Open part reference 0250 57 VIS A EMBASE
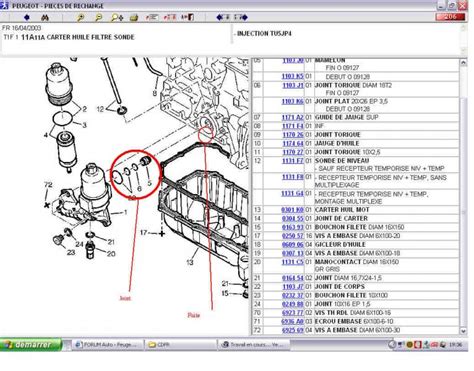This screenshot has height=371, width=474. click(293, 236)
